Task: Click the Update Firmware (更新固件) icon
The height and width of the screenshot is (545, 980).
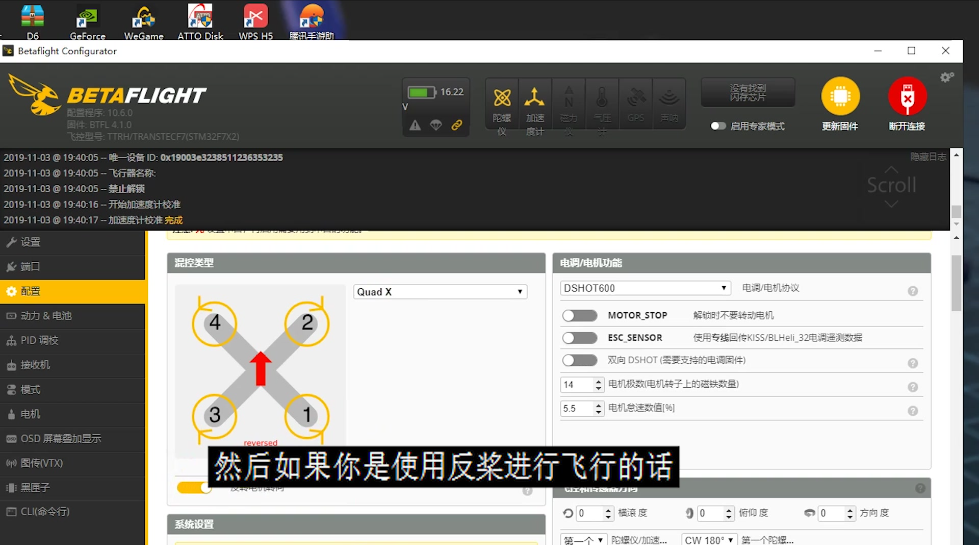Action: pos(840,97)
